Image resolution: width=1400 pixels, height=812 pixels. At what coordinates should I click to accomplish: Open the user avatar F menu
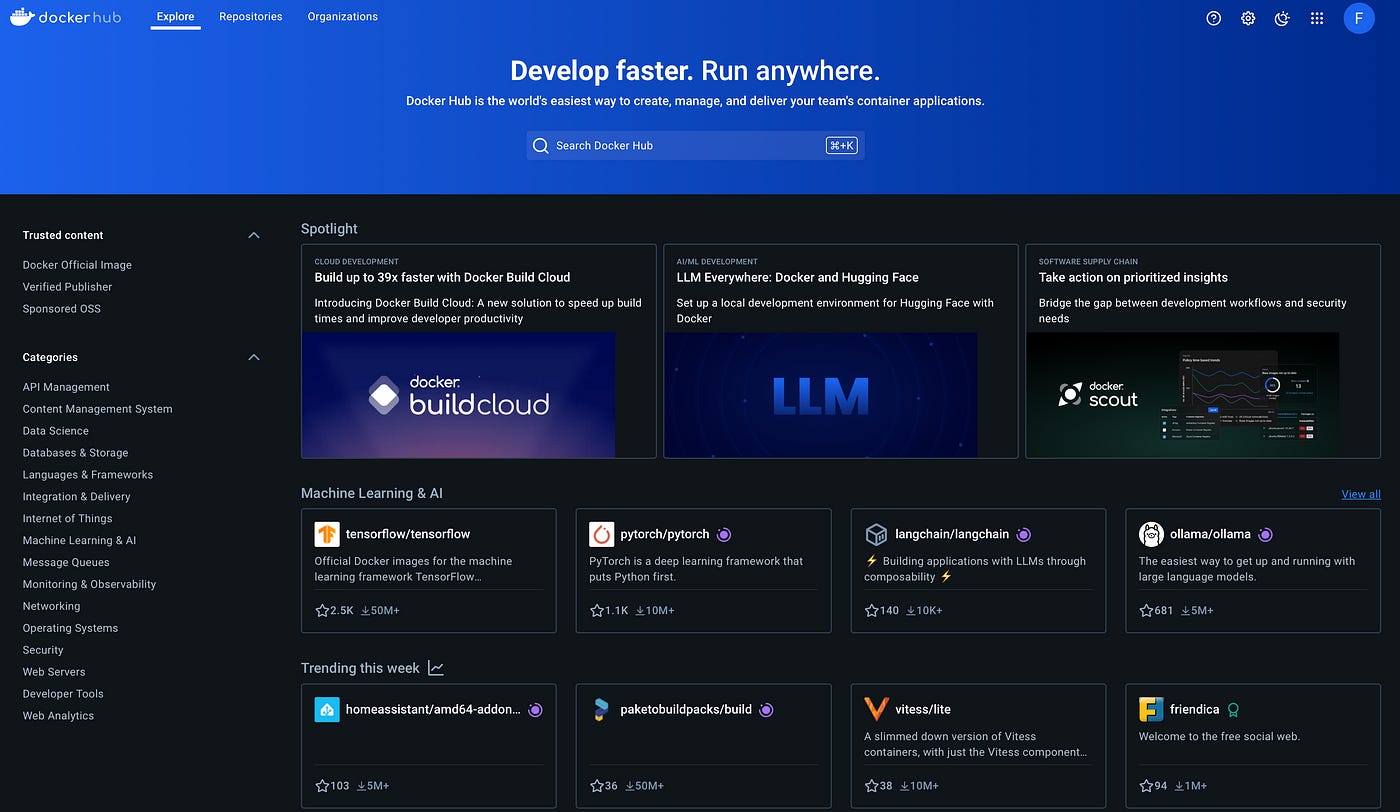point(1359,18)
